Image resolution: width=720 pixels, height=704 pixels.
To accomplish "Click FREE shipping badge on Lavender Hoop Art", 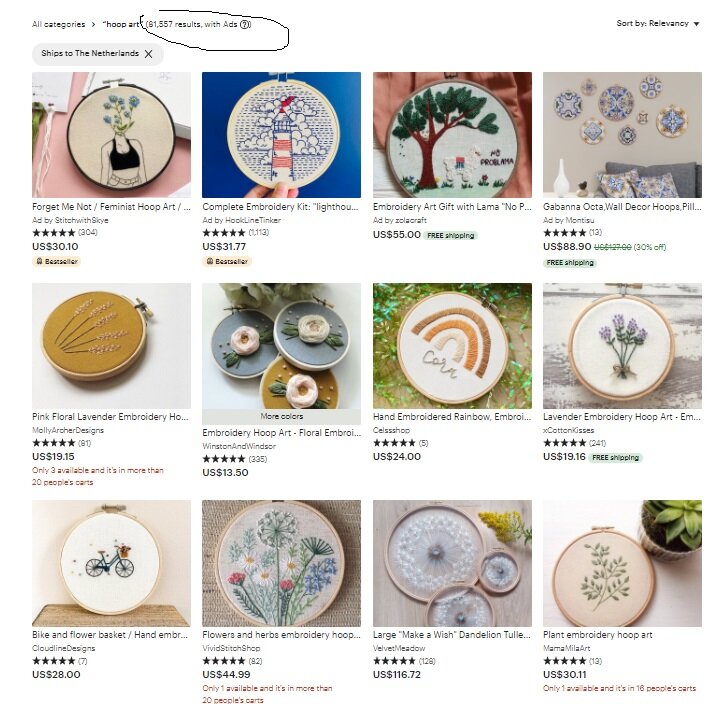I will (615, 457).
